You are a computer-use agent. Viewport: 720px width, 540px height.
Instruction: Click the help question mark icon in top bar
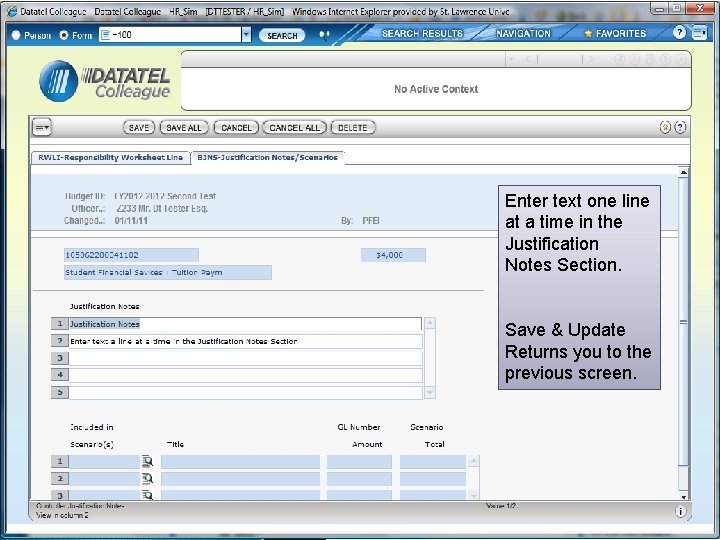[679, 33]
